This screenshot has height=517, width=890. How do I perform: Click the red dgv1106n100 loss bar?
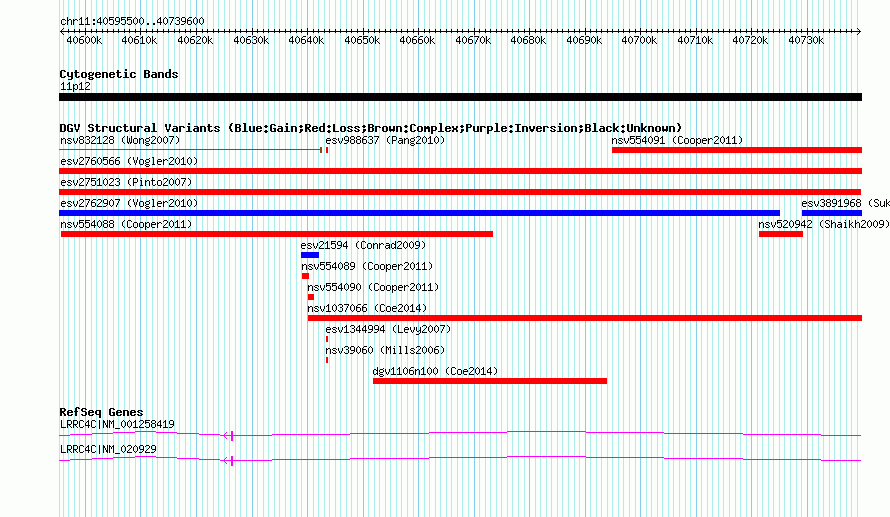click(490, 381)
